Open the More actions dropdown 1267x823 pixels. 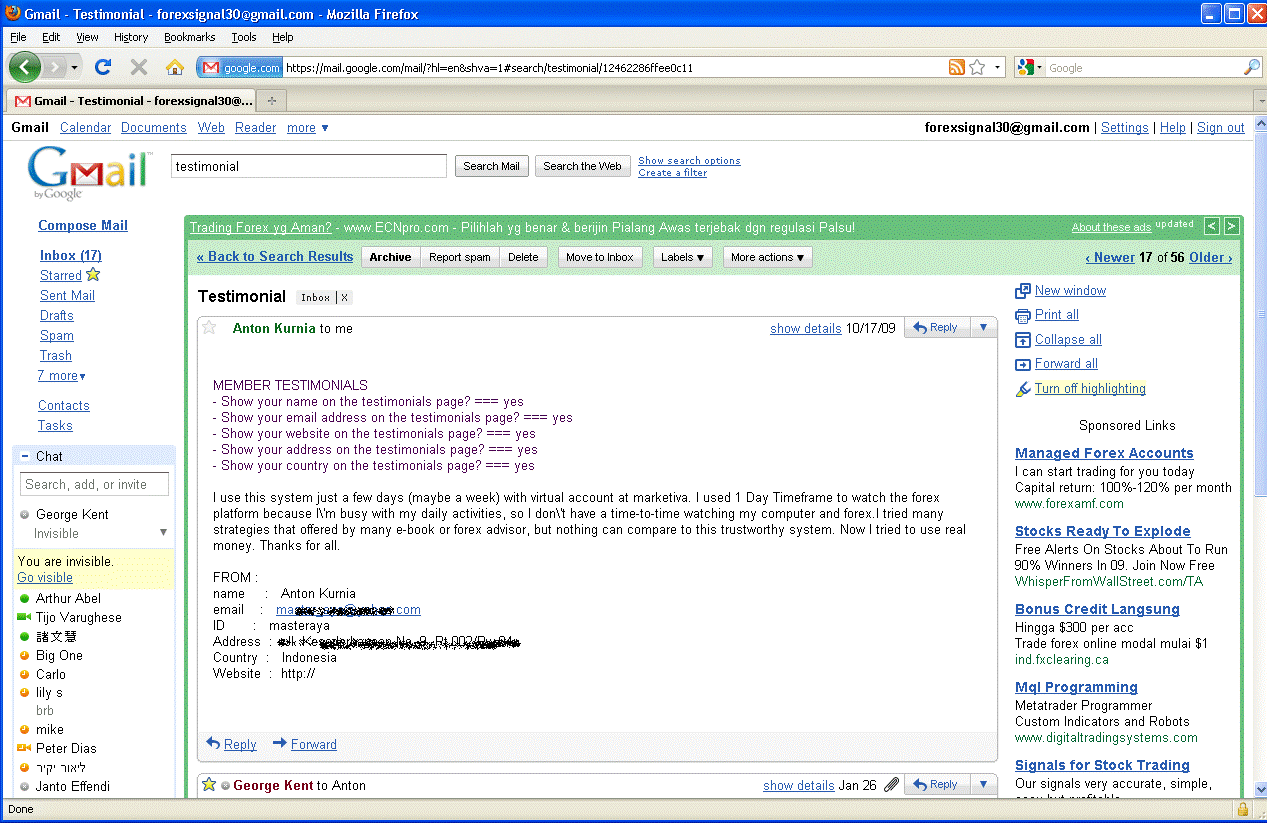pos(768,257)
